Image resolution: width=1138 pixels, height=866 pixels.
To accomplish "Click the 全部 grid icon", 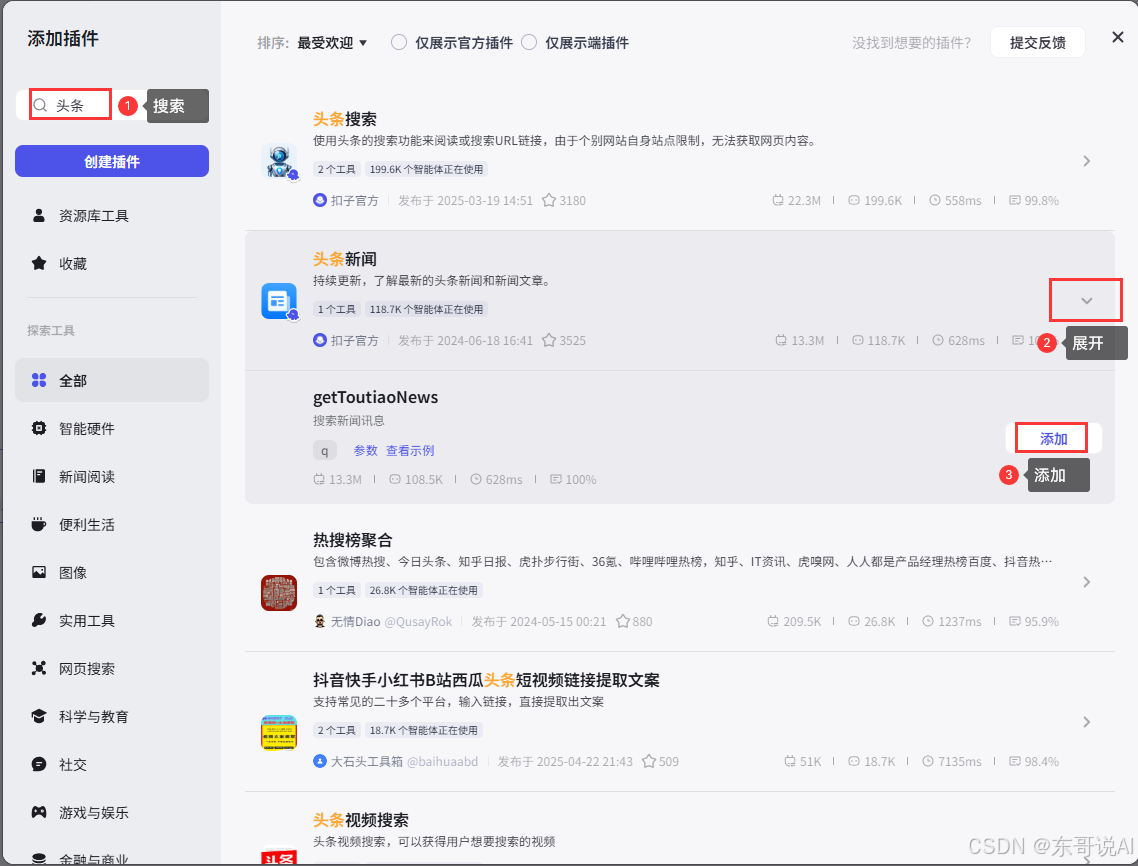I will click(39, 380).
